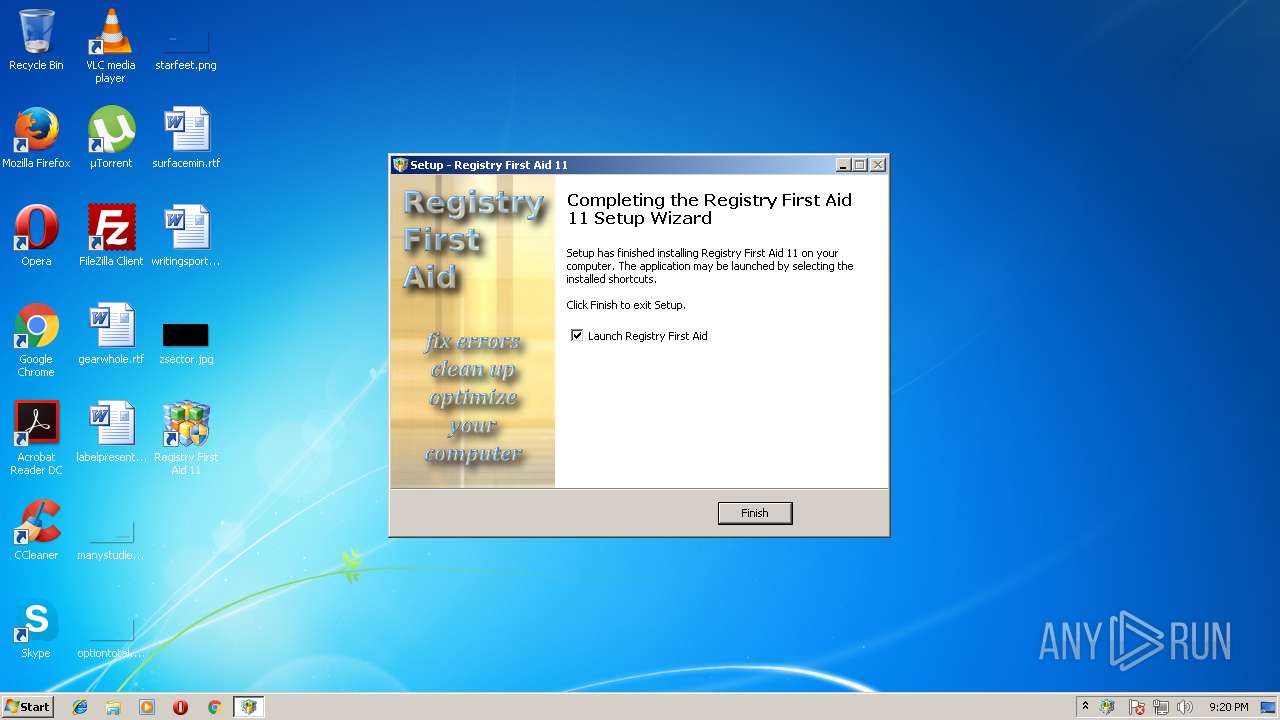
Task: Open Mozilla Firefox desktop shortcut
Action: point(36,138)
